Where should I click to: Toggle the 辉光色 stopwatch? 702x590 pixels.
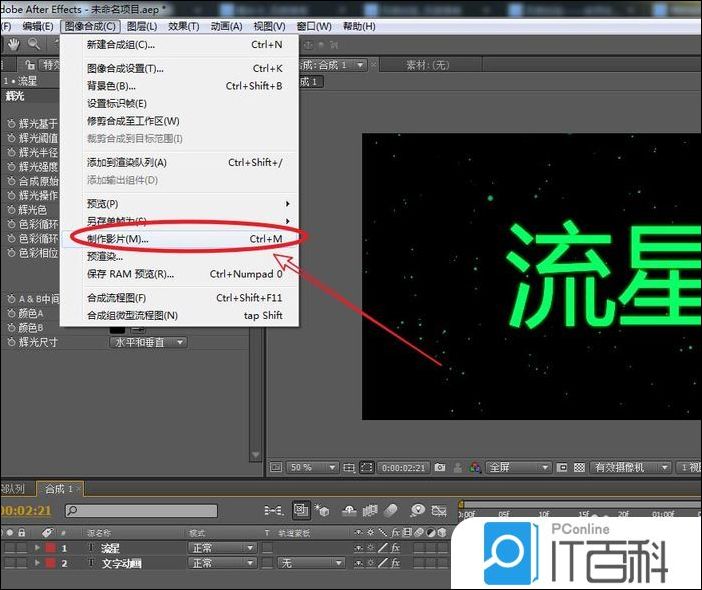click(11, 209)
